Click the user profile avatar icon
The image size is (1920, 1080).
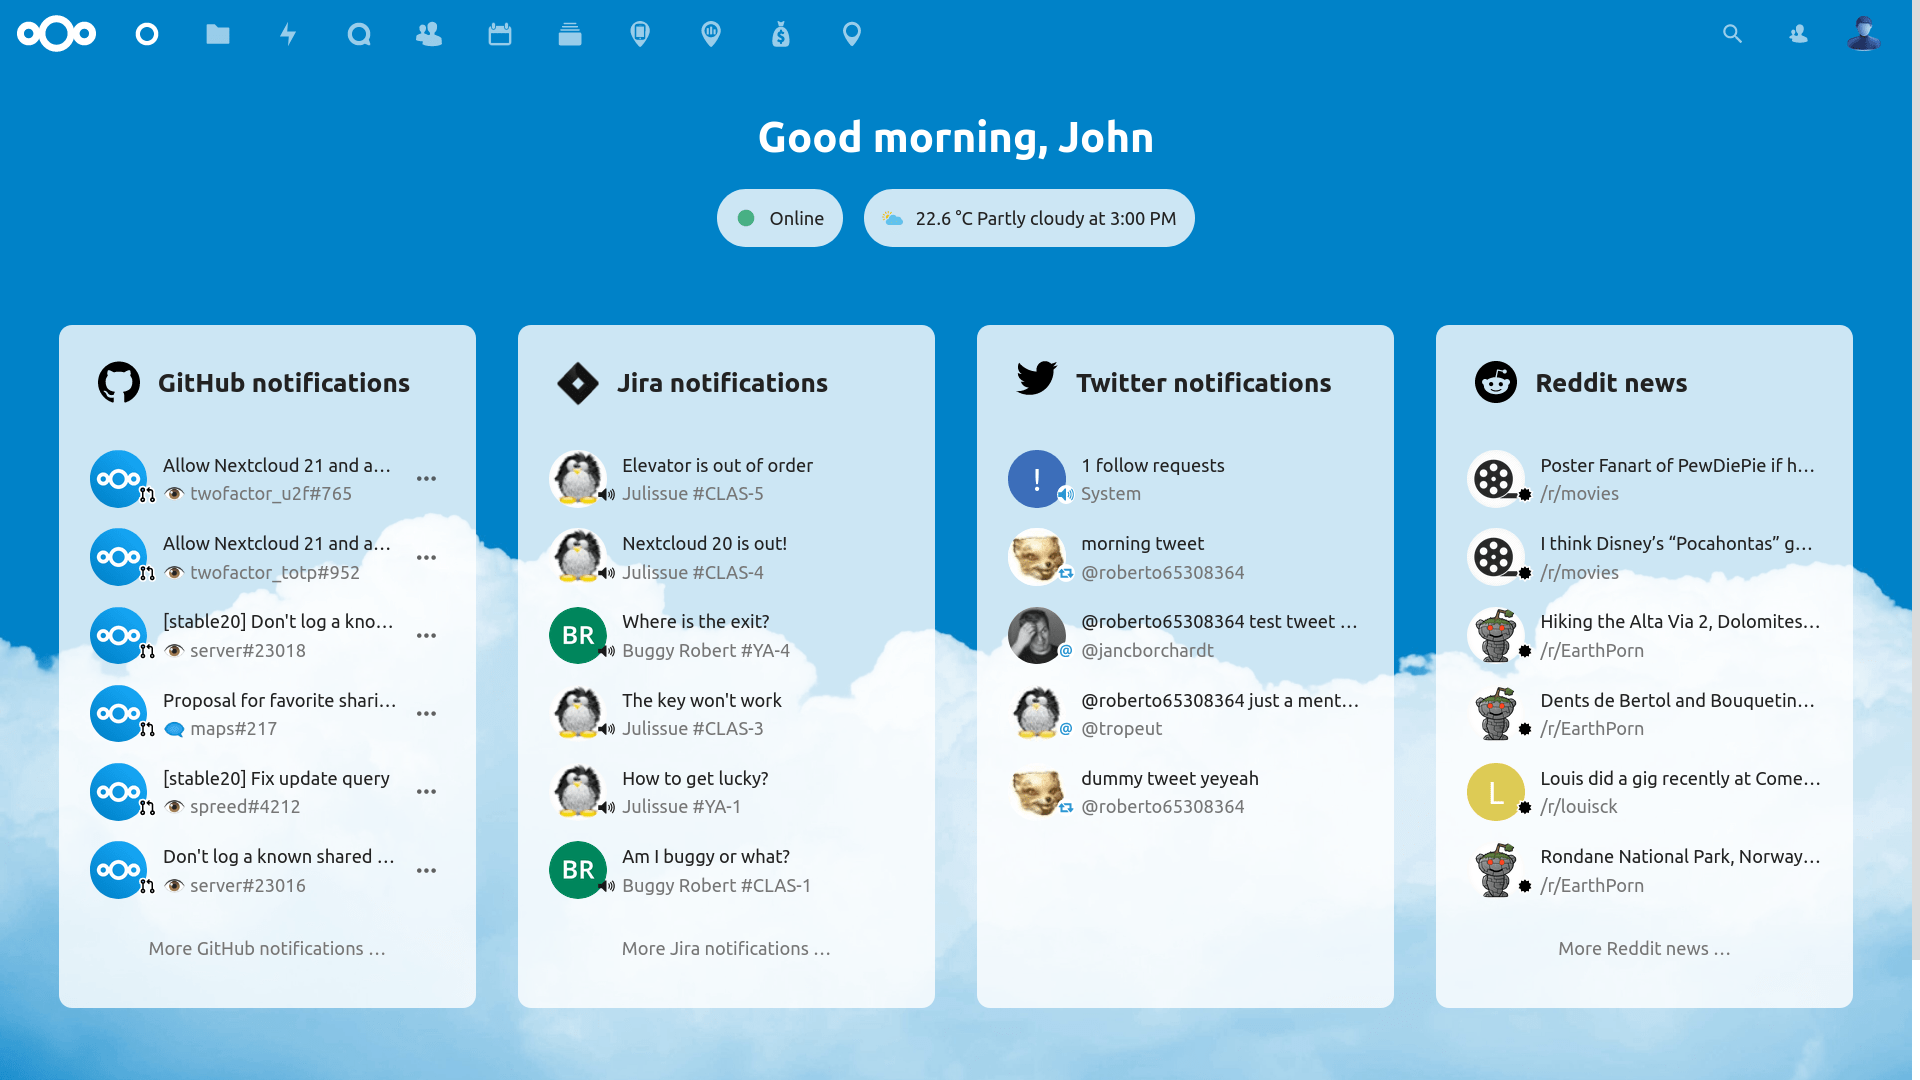[1863, 33]
